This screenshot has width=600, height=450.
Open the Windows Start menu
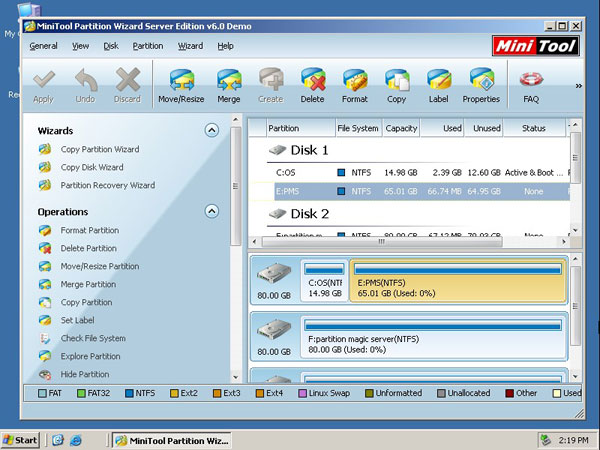click(x=20, y=440)
